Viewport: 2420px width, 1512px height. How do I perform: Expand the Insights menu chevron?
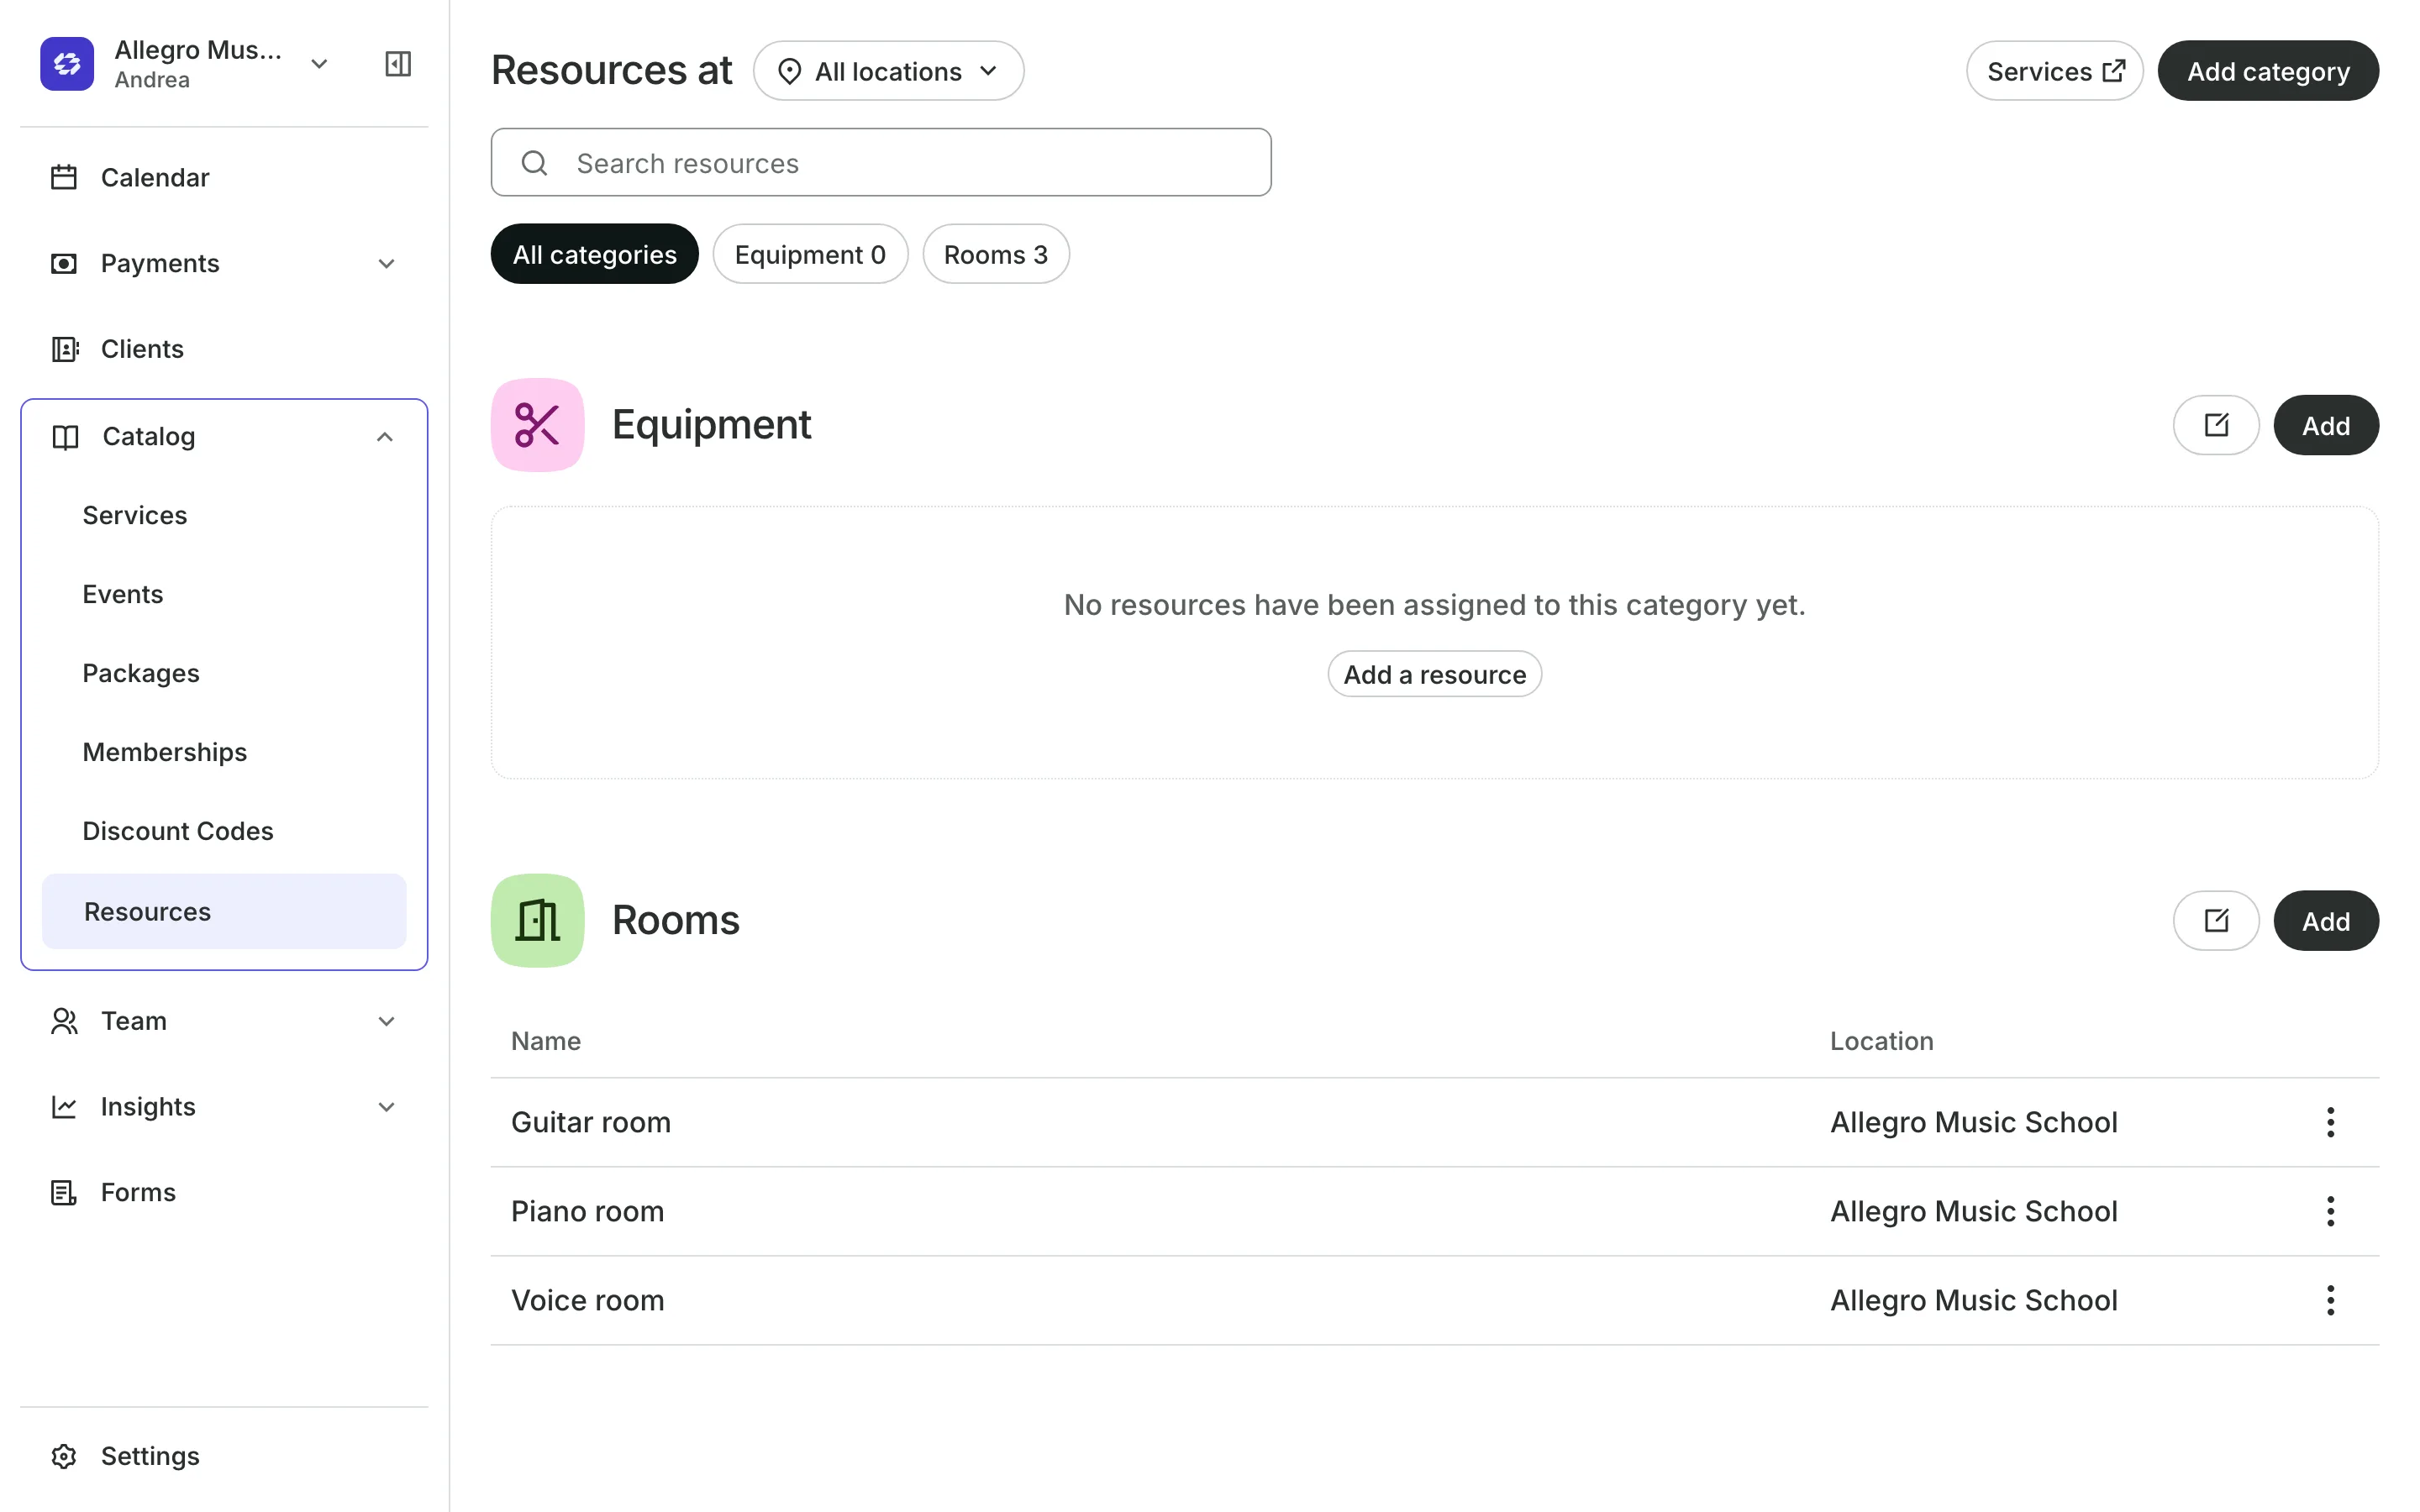pos(386,1107)
